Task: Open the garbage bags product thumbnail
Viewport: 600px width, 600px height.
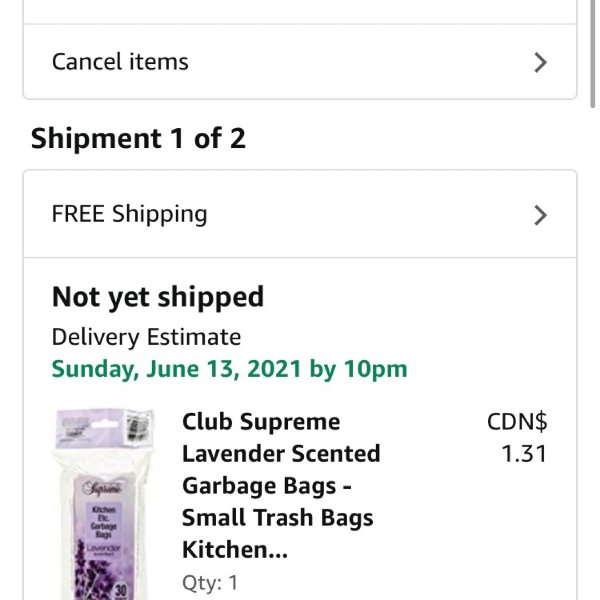Action: [x=103, y=502]
